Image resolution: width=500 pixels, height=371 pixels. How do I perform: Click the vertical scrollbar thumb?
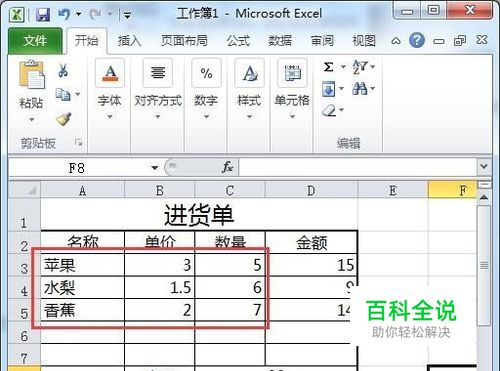(x=484, y=265)
